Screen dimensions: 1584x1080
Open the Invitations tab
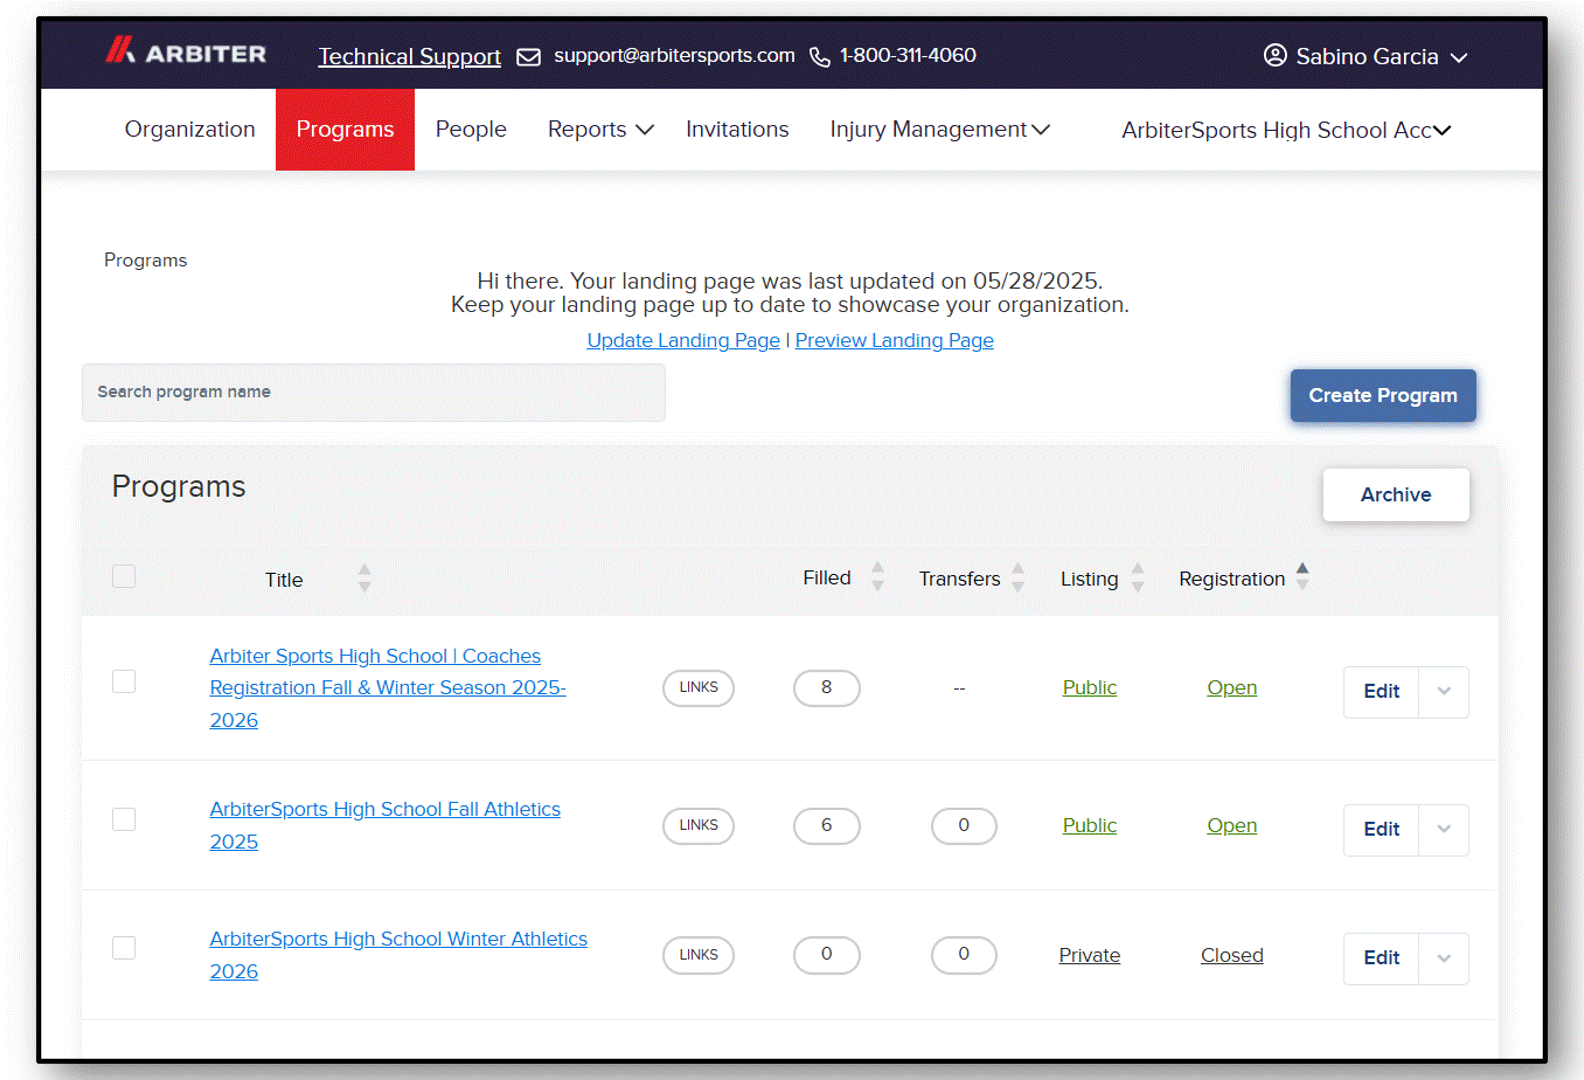pyautogui.click(x=737, y=130)
